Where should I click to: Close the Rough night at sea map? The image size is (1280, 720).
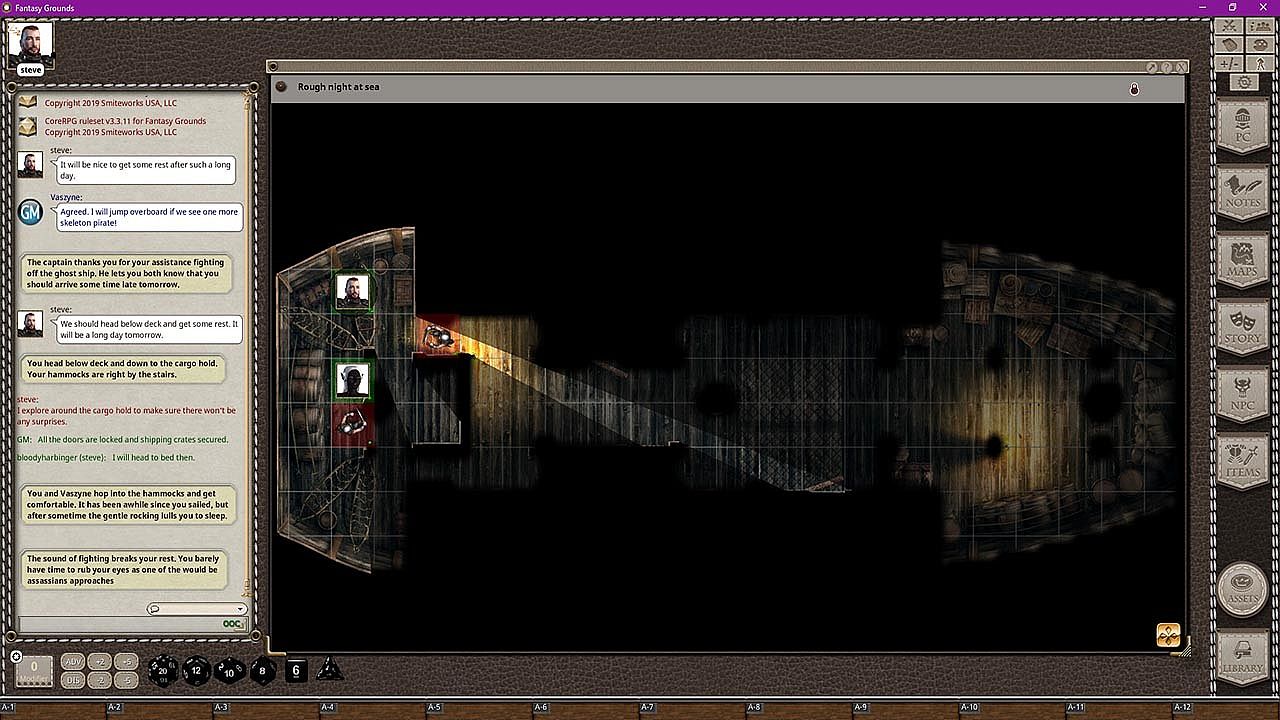pos(1181,67)
